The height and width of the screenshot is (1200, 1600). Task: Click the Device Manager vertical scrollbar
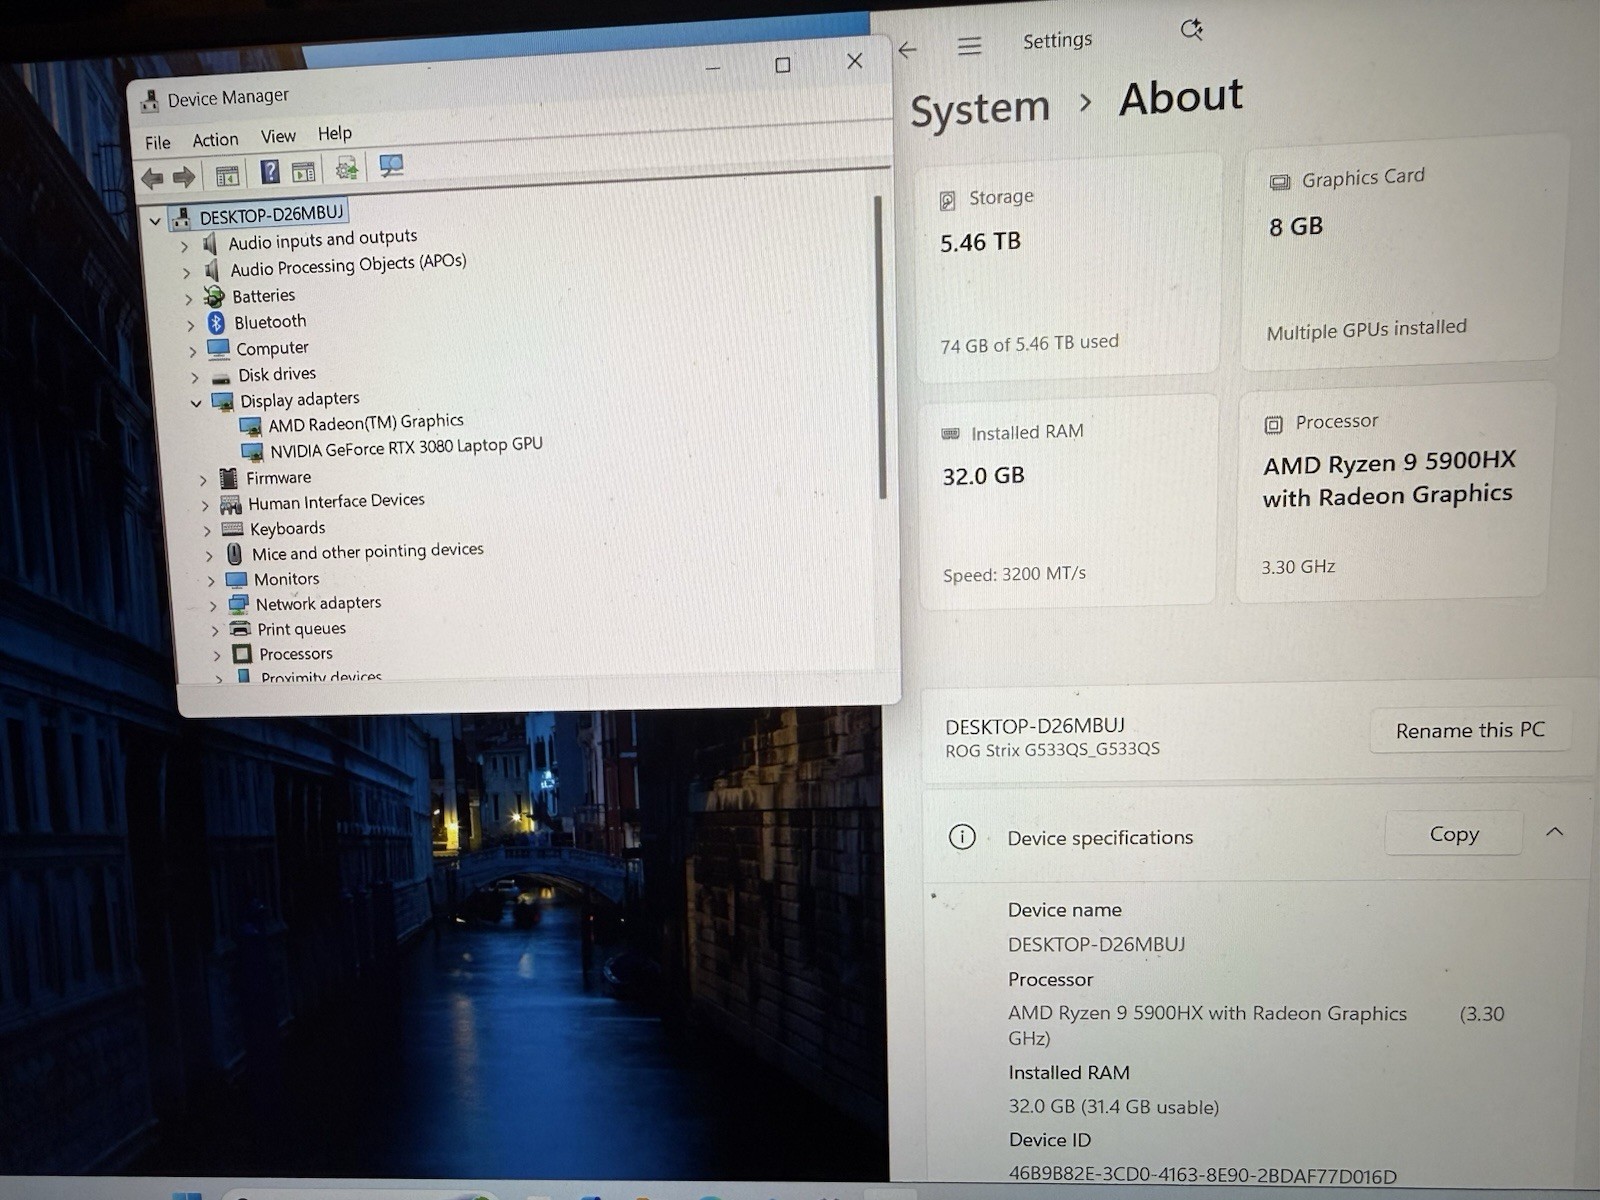coord(880,348)
